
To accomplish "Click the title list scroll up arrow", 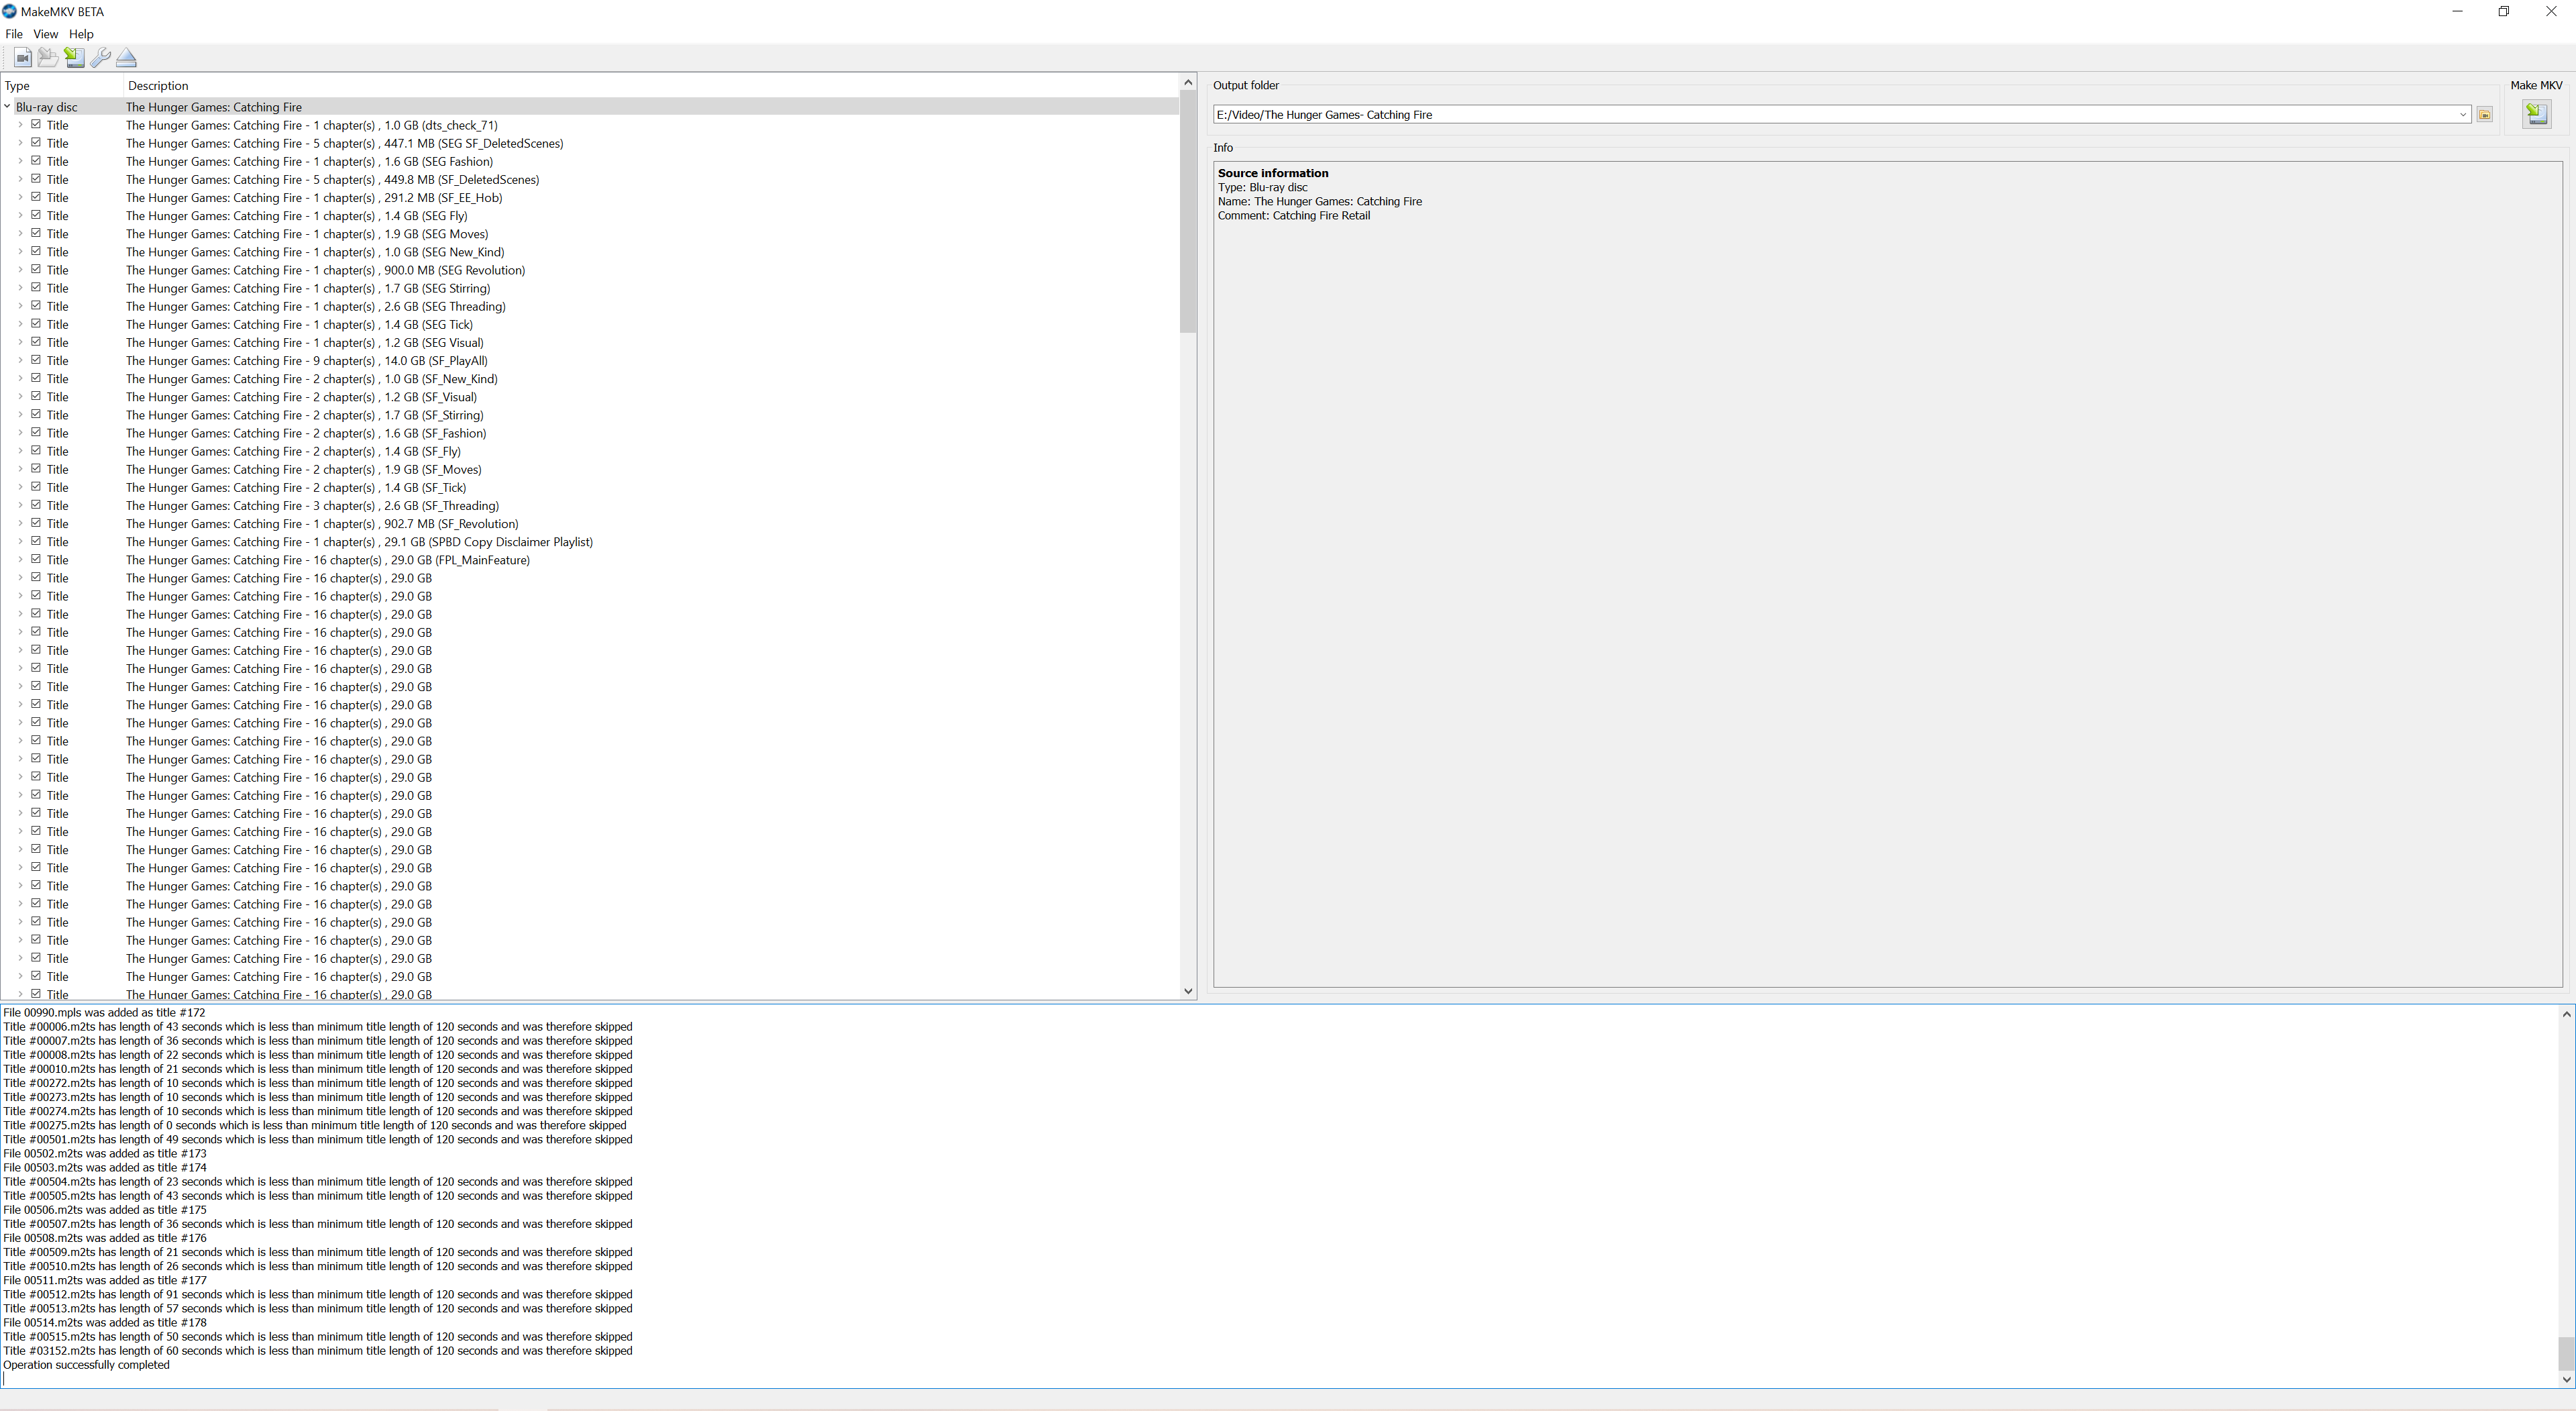I will pos(1188,82).
